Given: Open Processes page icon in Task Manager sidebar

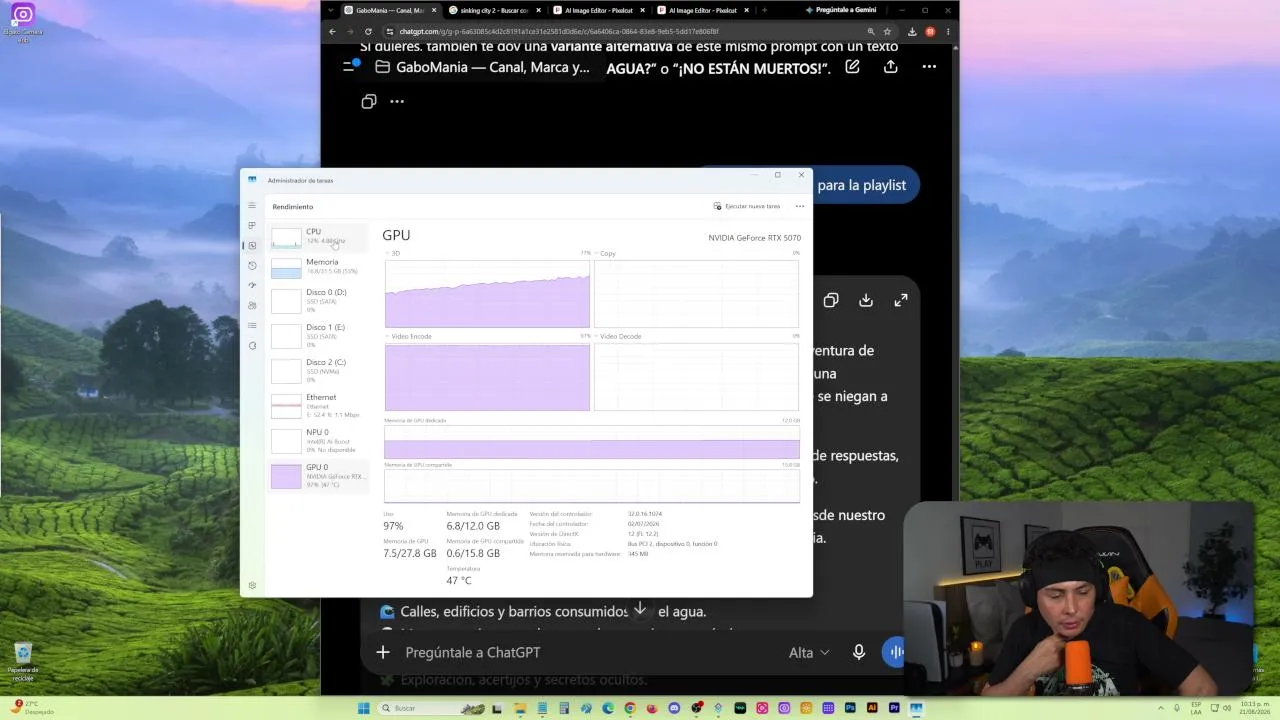Looking at the screenshot, I should click(252, 225).
